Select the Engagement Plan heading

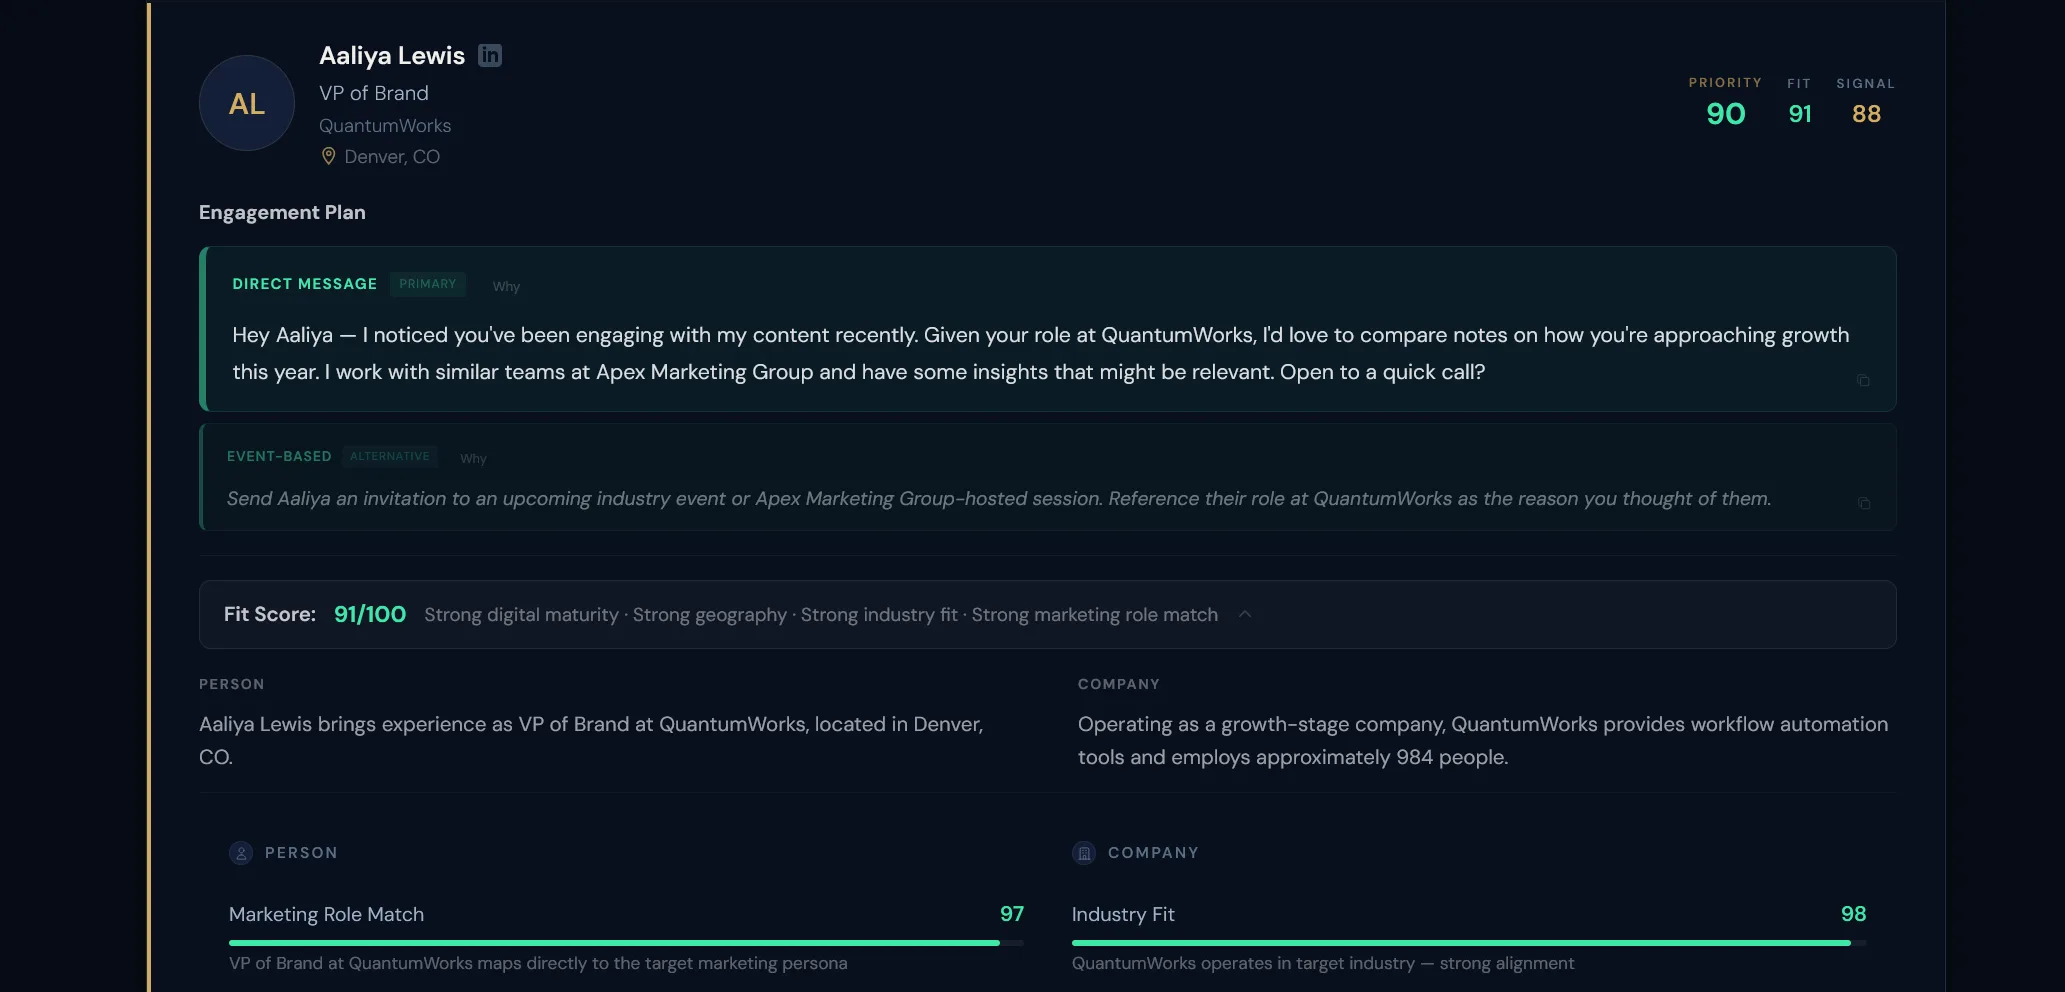tap(282, 212)
